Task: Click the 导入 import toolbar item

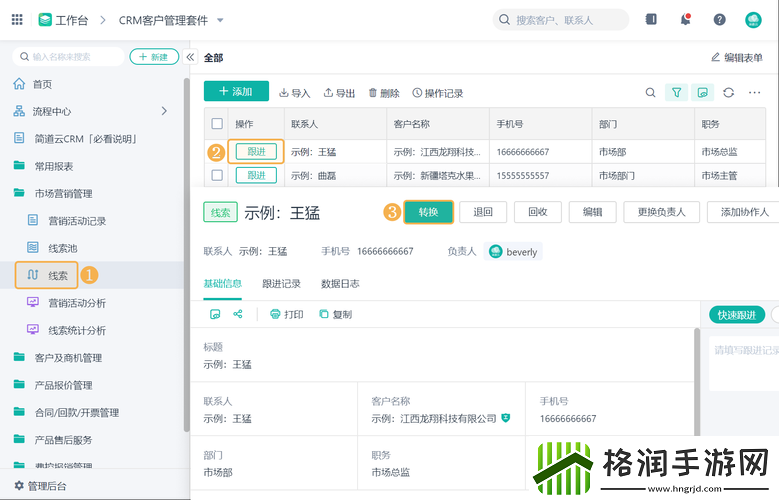Action: (x=295, y=93)
